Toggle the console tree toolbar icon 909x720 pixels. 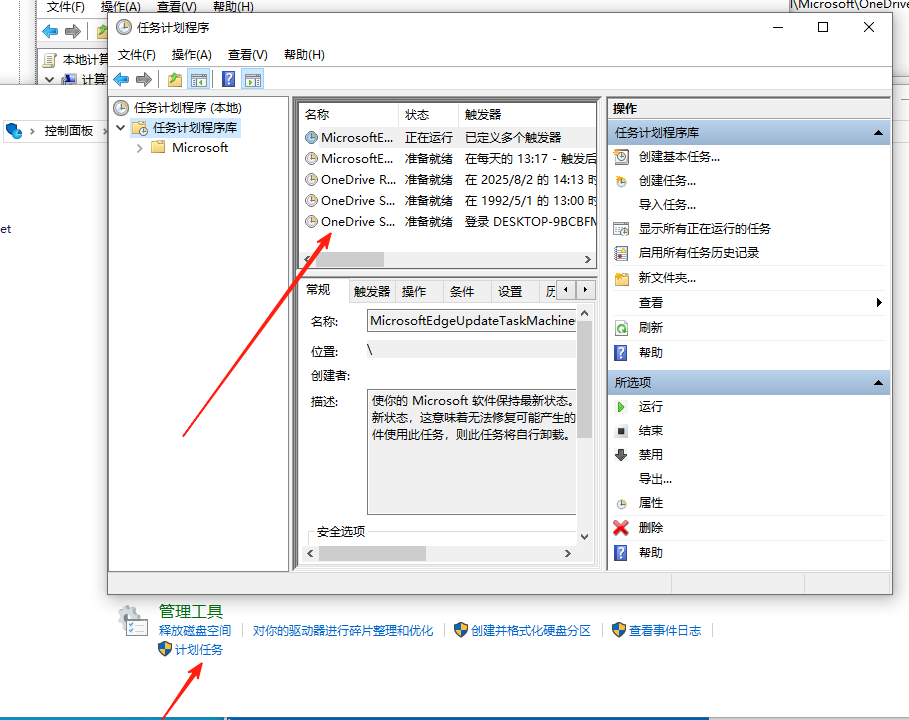(x=199, y=79)
